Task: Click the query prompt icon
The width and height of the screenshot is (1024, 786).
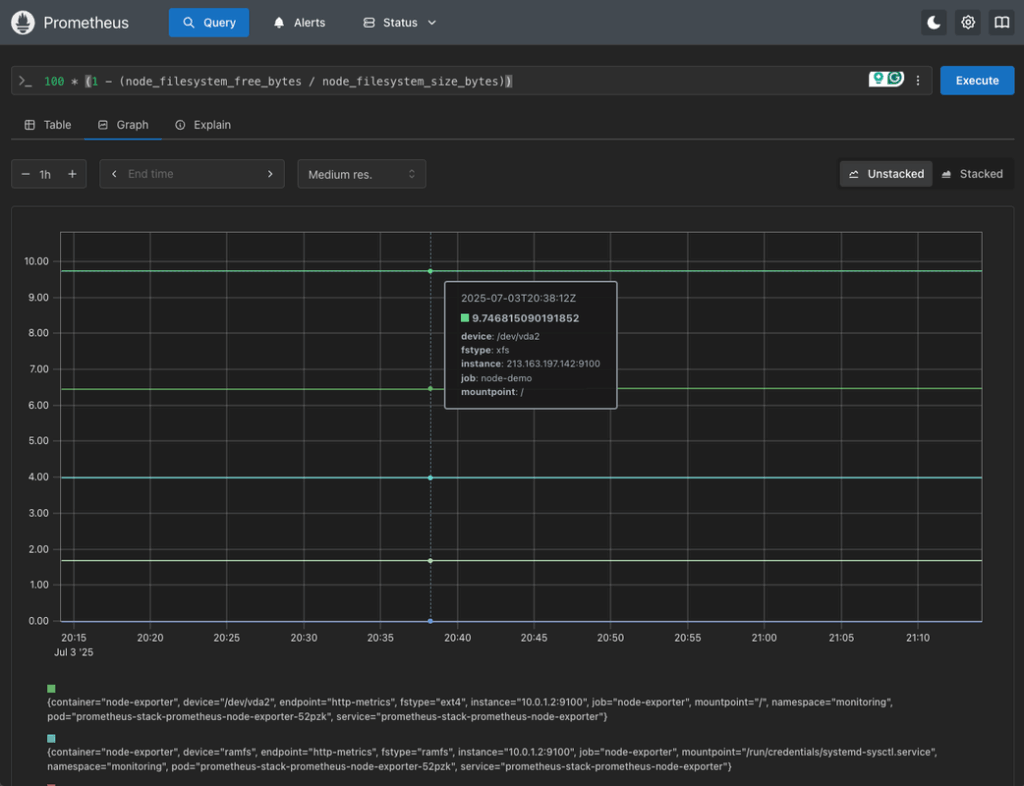Action: pos(25,81)
